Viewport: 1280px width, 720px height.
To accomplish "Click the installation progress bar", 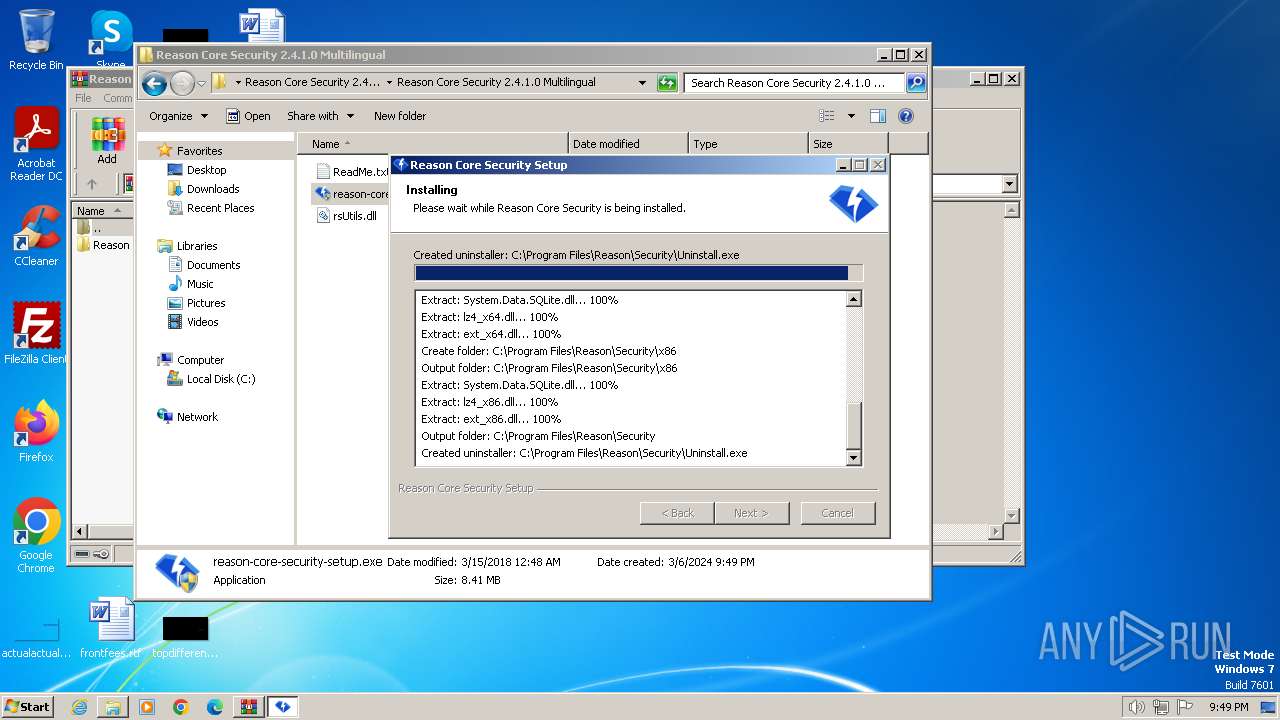I will [638, 273].
